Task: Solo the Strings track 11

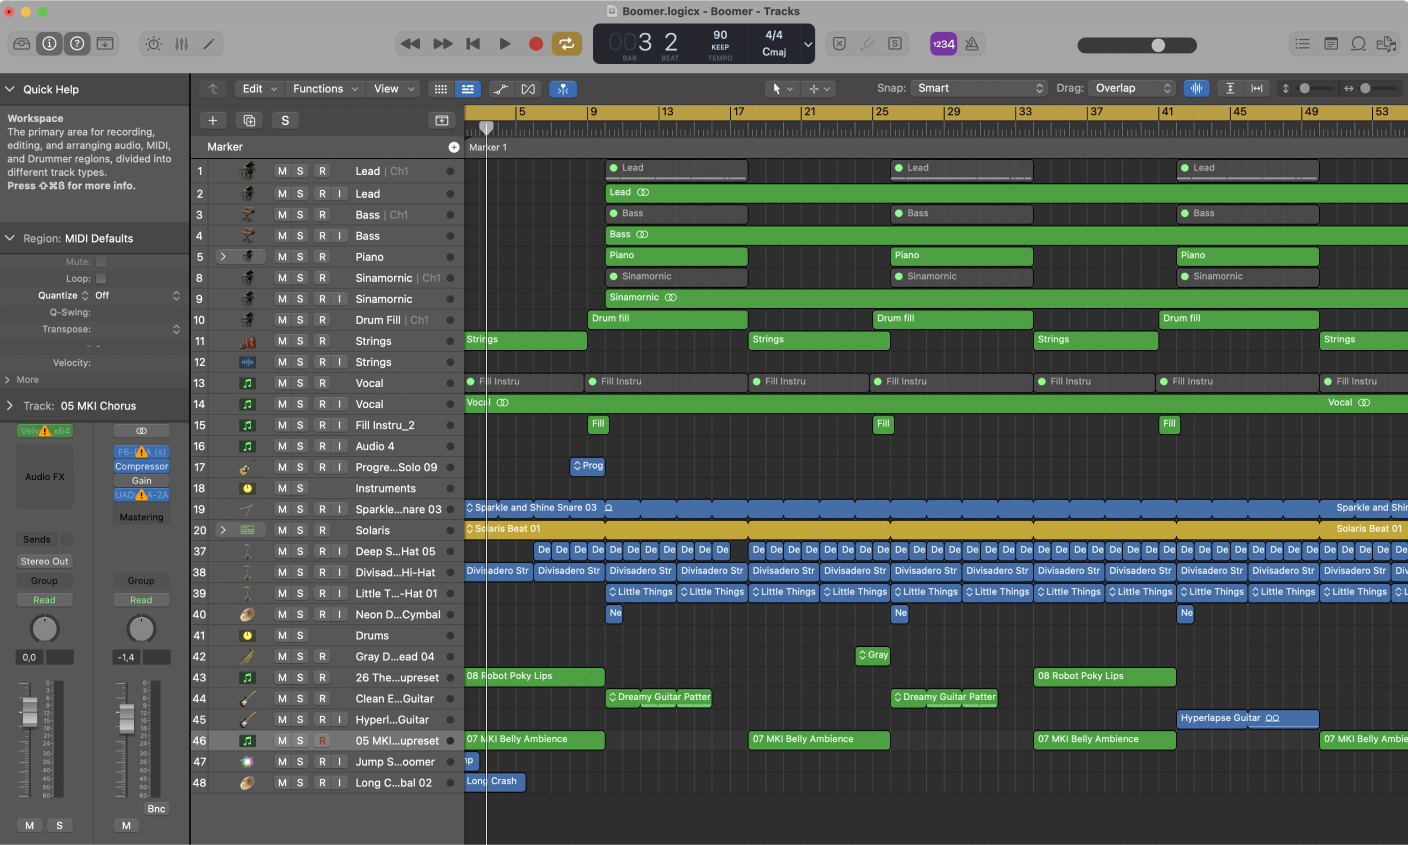Action: coord(300,341)
